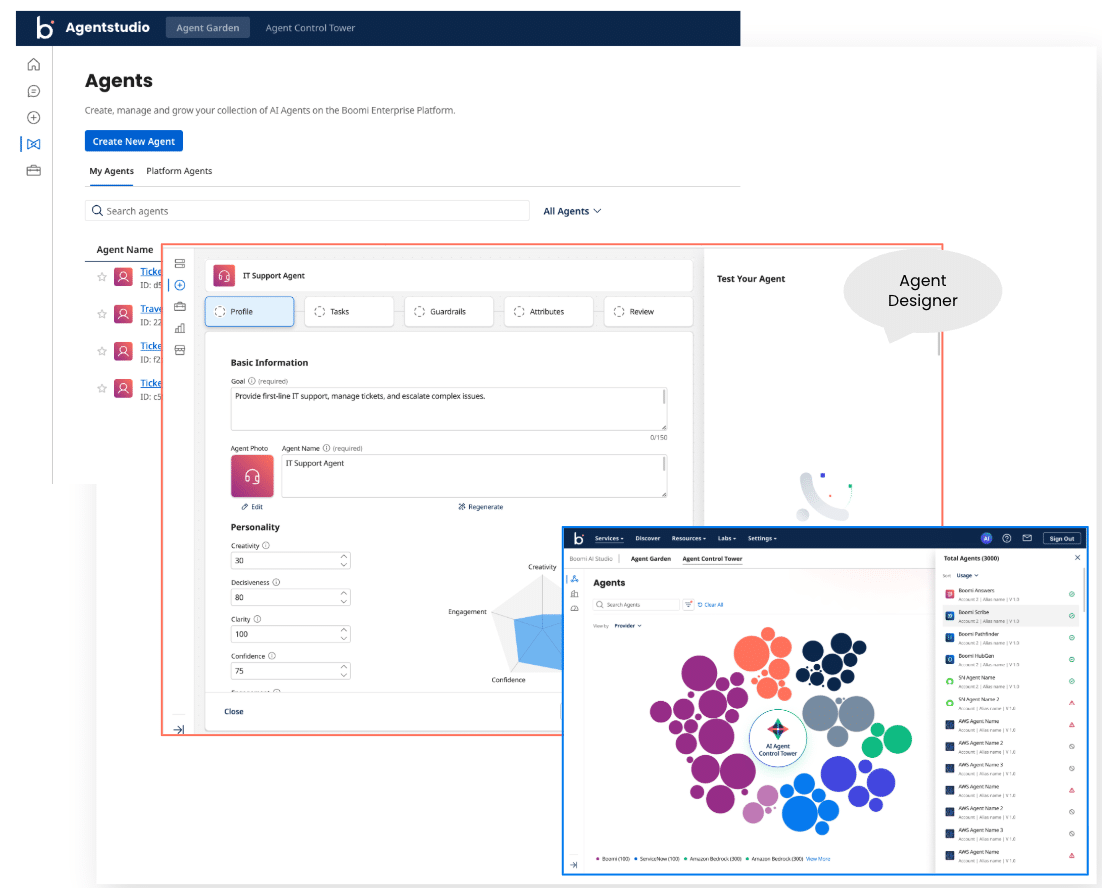Open help question mark icon in Control Tower header

click(1006, 538)
